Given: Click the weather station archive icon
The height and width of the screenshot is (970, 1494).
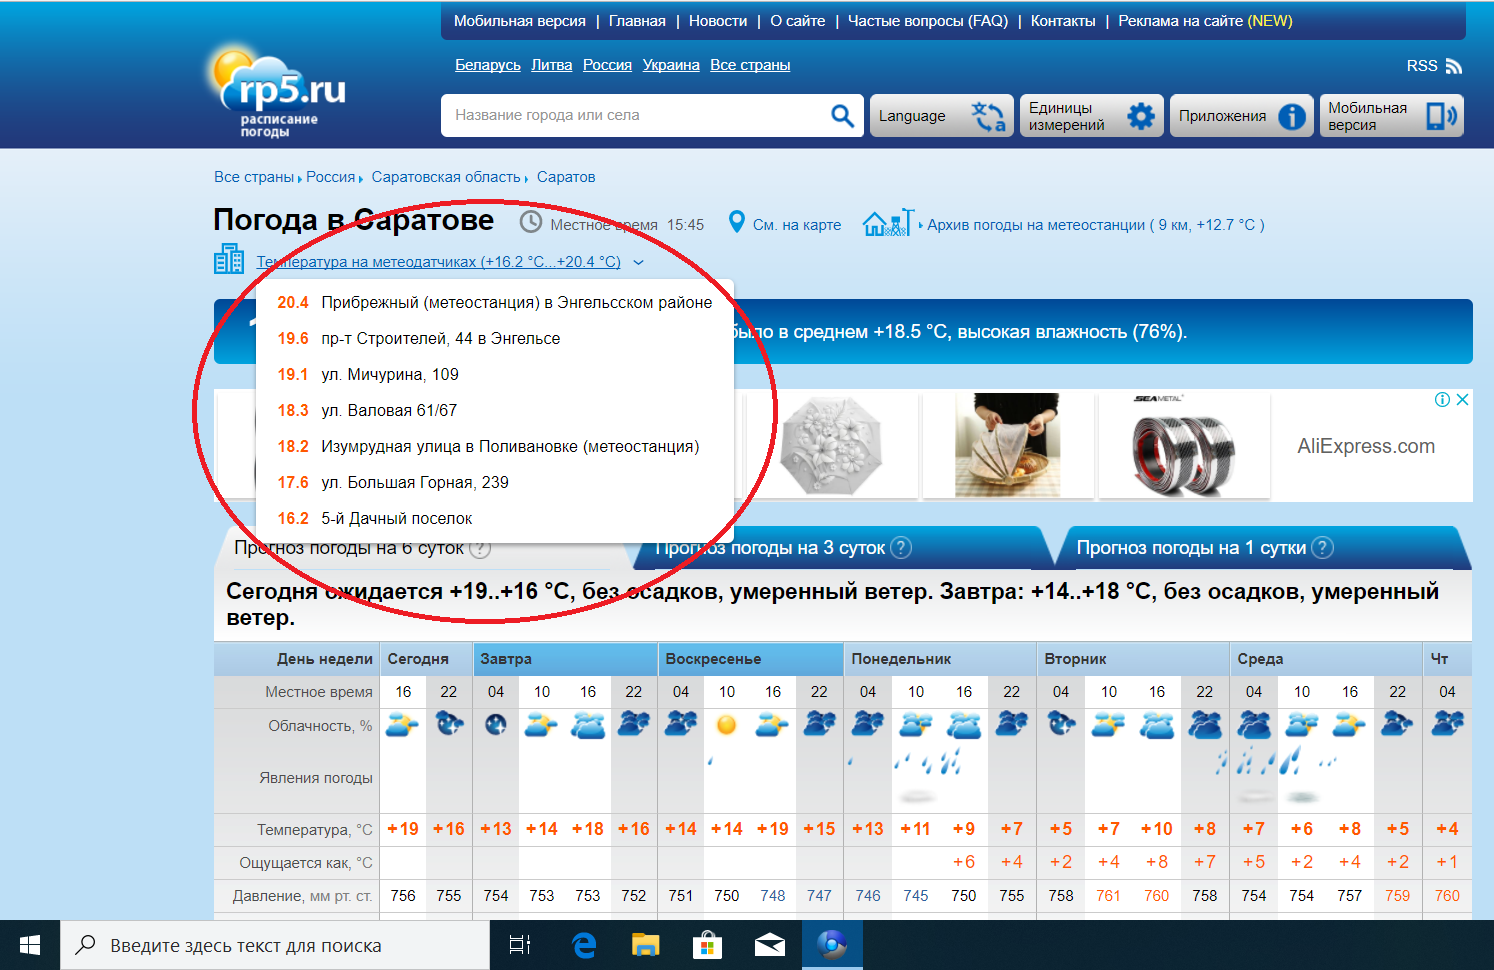Looking at the screenshot, I should pyautogui.click(x=887, y=223).
